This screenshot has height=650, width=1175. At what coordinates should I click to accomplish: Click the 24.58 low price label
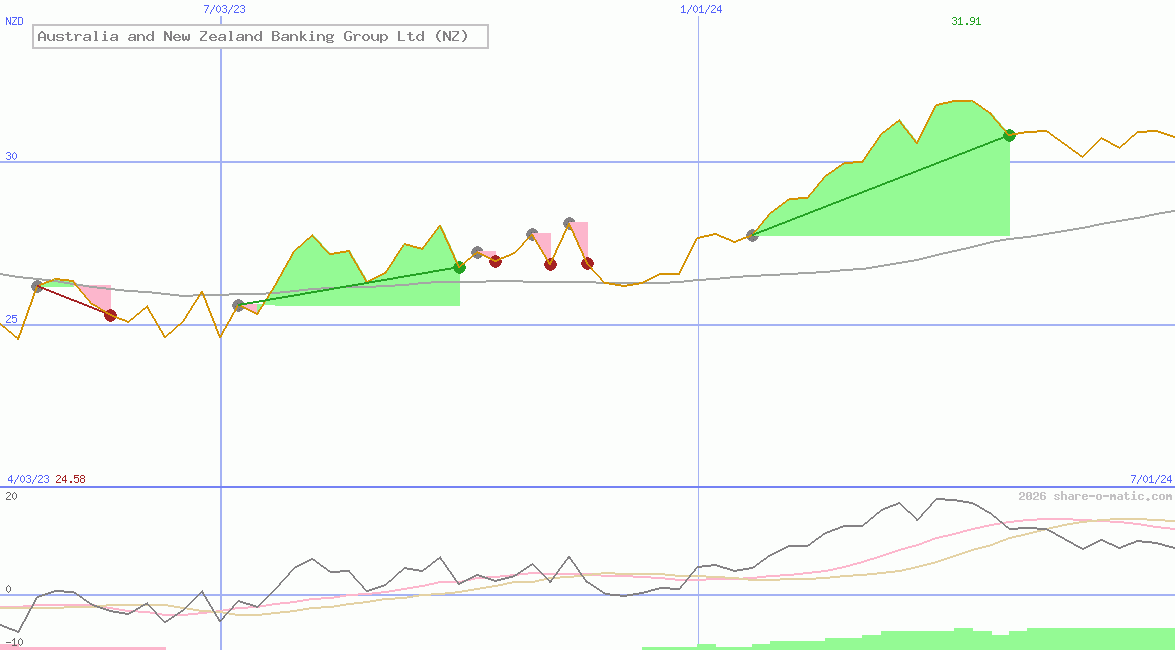click(68, 478)
